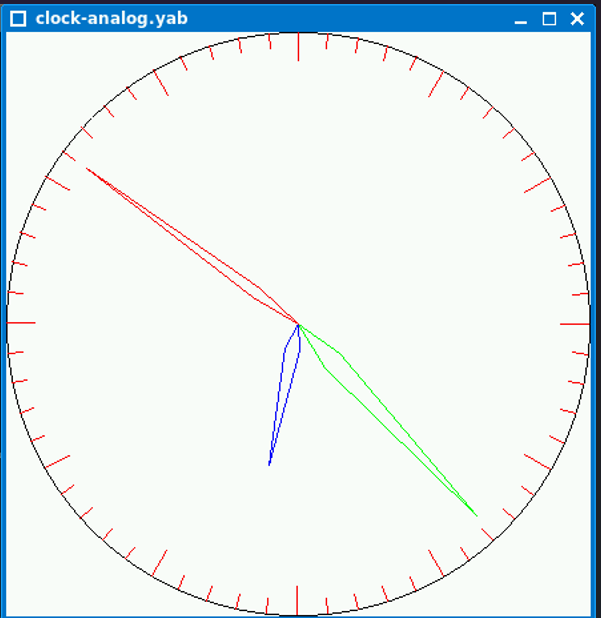Click the window menu icon in title bar
Screen dimensions: 601x618
[x=17, y=18]
